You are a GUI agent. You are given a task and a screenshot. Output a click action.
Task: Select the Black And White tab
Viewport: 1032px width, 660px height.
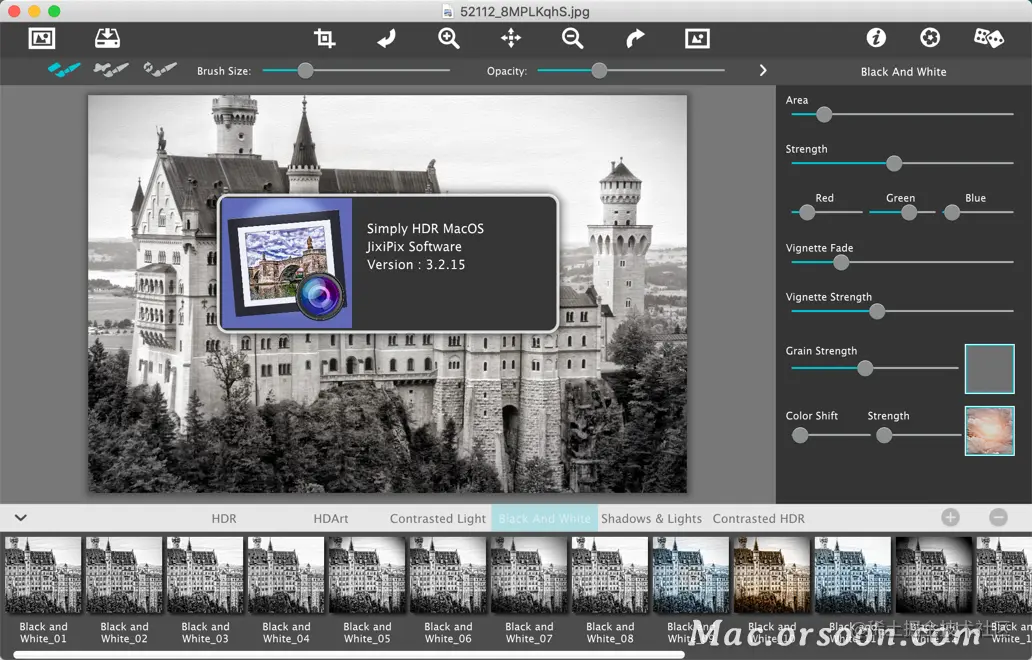pos(544,519)
